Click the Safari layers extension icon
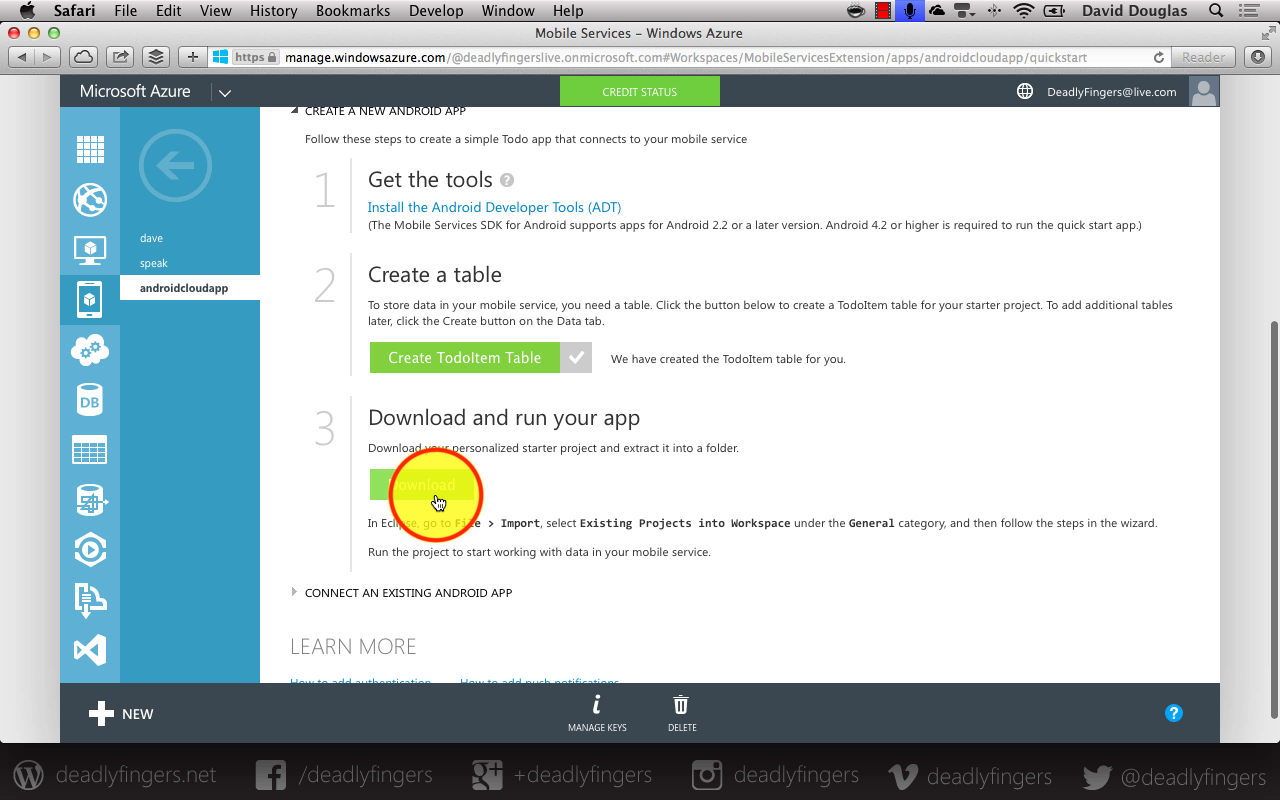Viewport: 1280px width, 800px height. click(154, 57)
